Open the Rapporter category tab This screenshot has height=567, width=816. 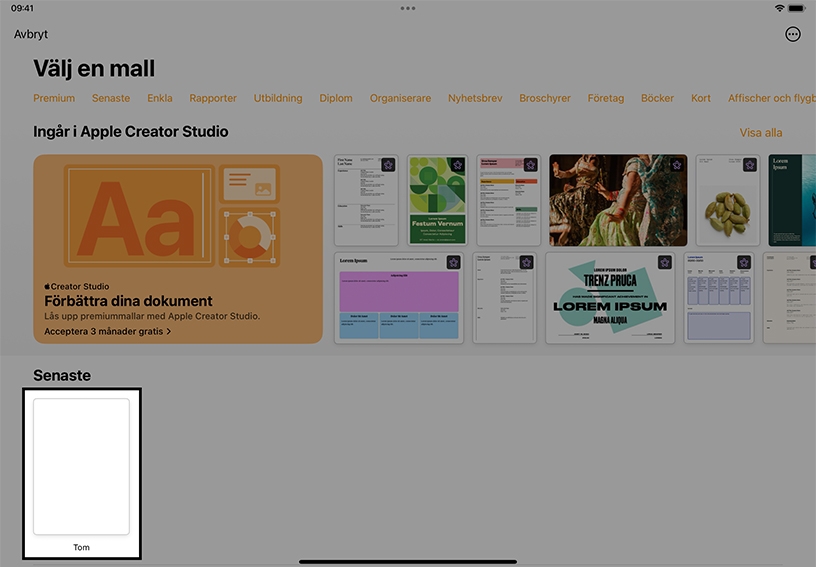(213, 98)
